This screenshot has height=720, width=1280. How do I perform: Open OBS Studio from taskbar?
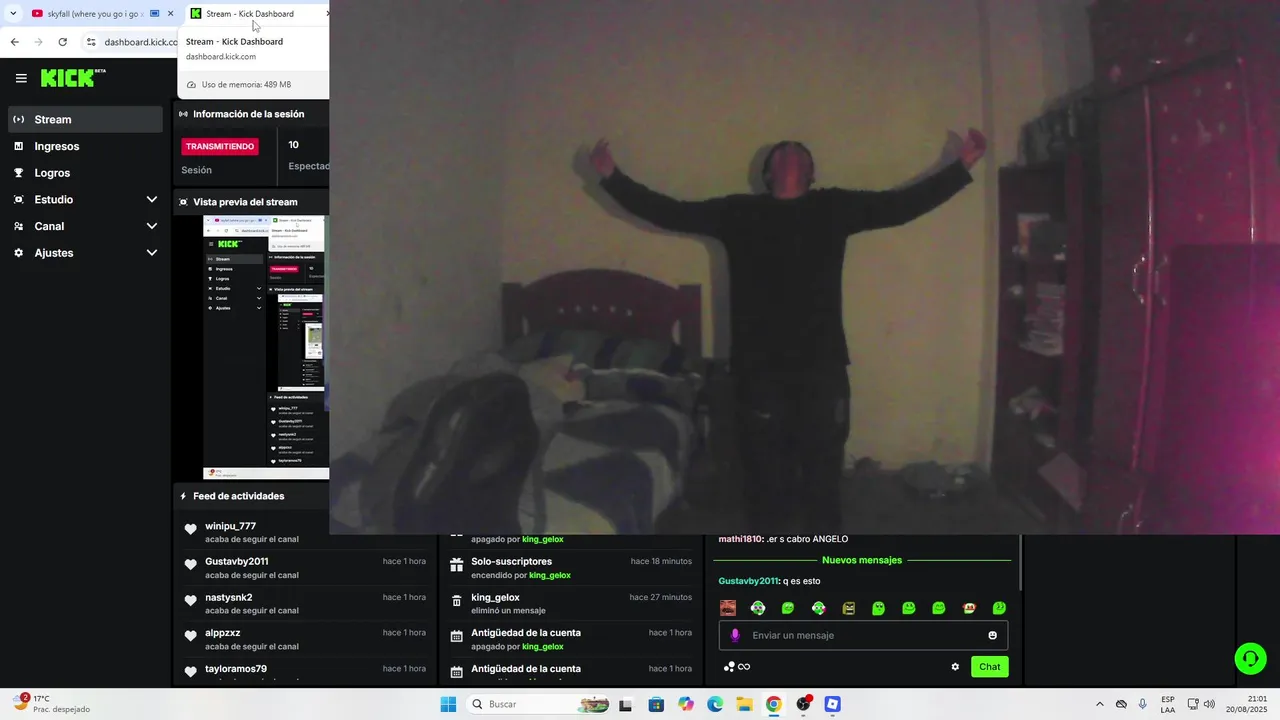point(803,704)
